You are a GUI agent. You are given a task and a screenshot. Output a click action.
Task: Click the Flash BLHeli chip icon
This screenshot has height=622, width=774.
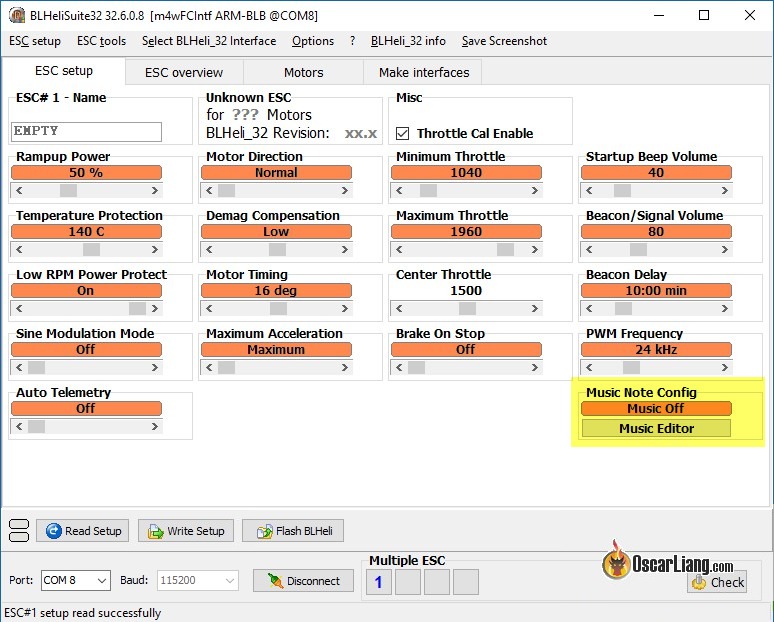[x=264, y=531]
